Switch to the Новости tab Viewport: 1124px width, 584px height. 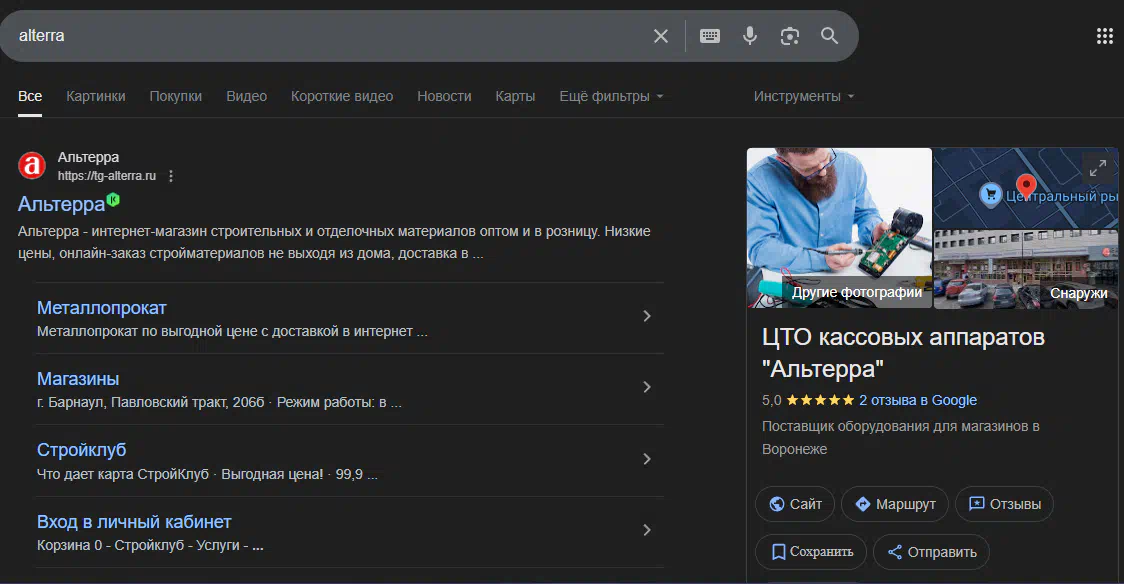click(x=444, y=96)
